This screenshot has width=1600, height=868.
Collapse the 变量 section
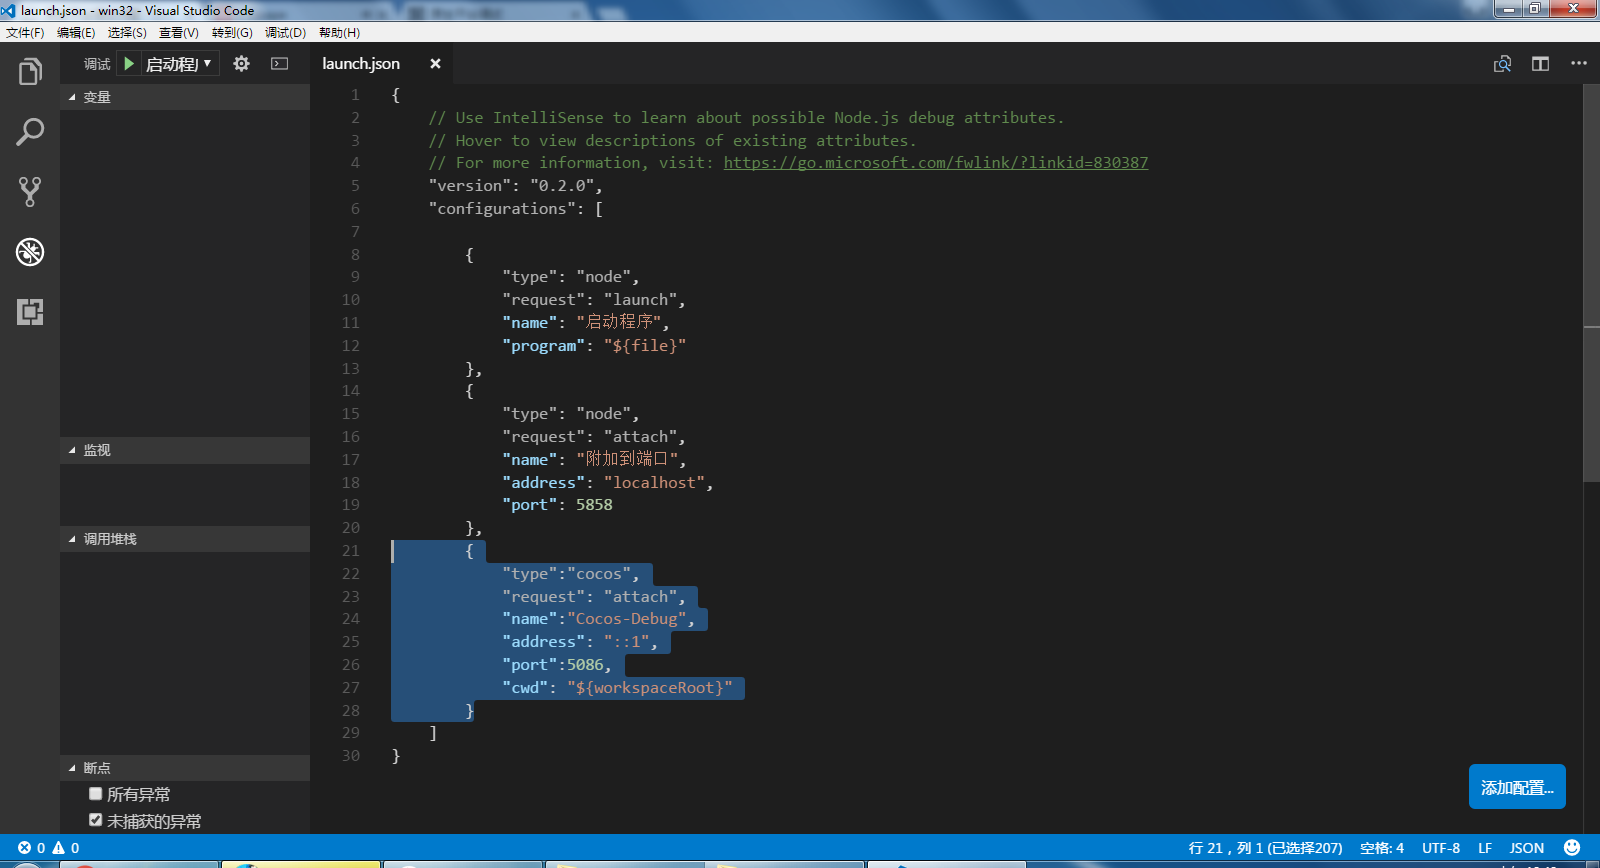(x=185, y=97)
